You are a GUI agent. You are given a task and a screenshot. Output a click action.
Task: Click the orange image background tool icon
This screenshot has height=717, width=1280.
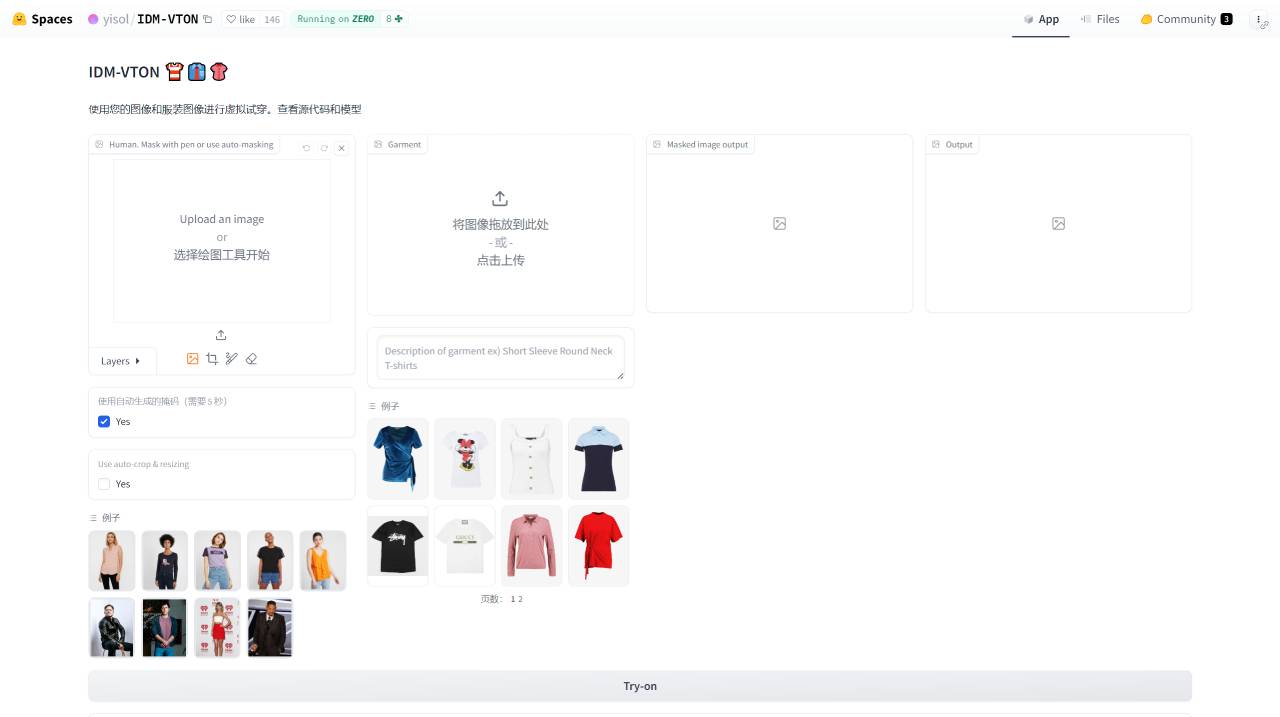tap(192, 359)
